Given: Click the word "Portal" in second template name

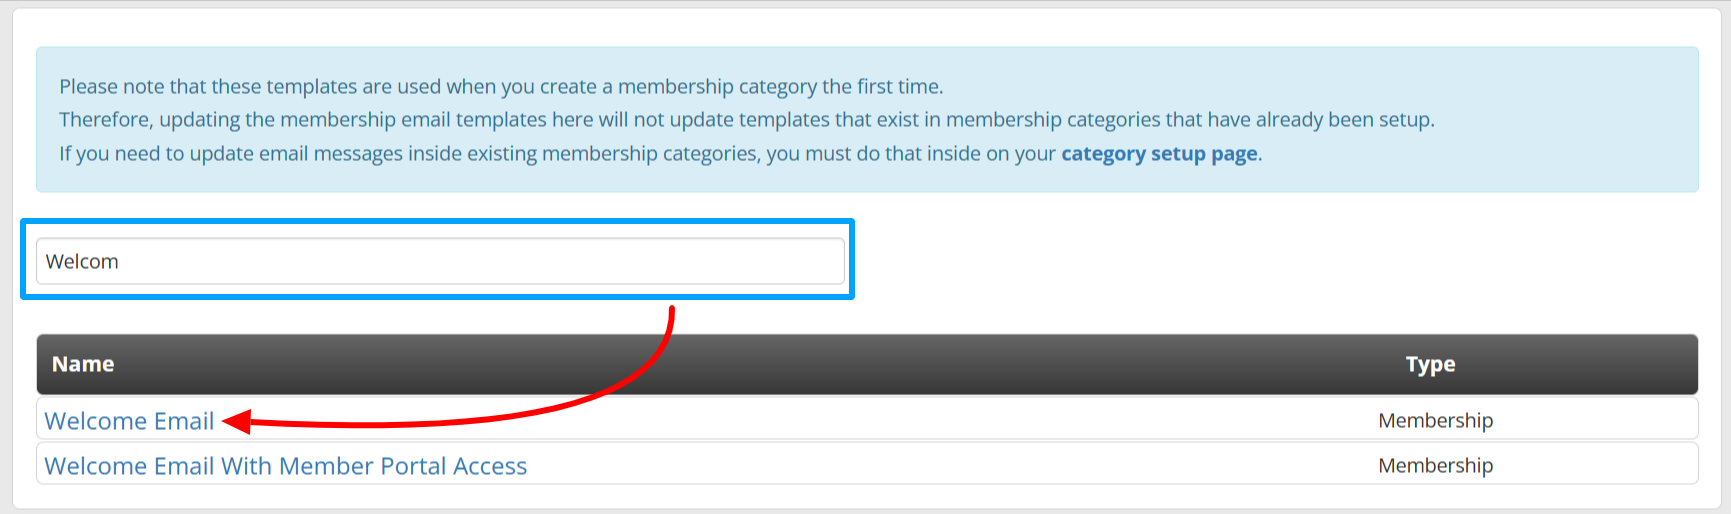Looking at the screenshot, I should tap(412, 466).
